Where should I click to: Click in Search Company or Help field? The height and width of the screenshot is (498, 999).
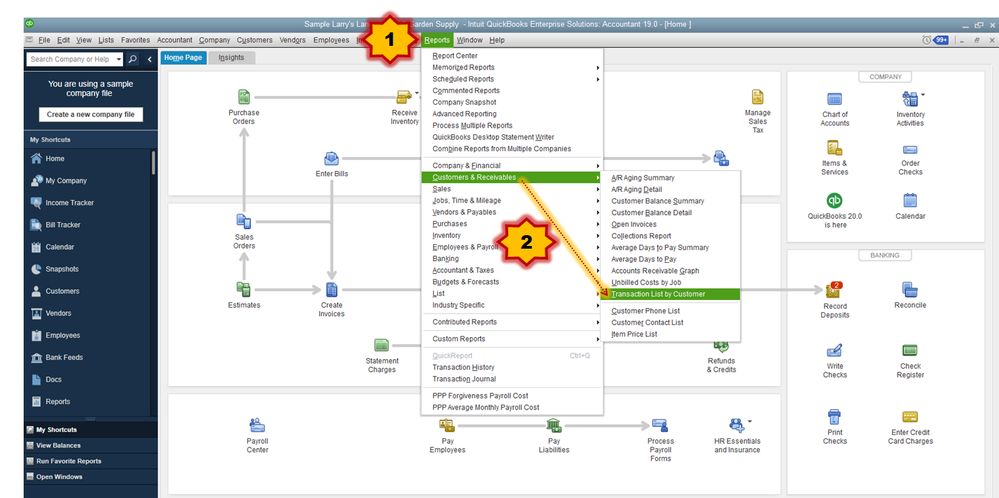coord(70,59)
